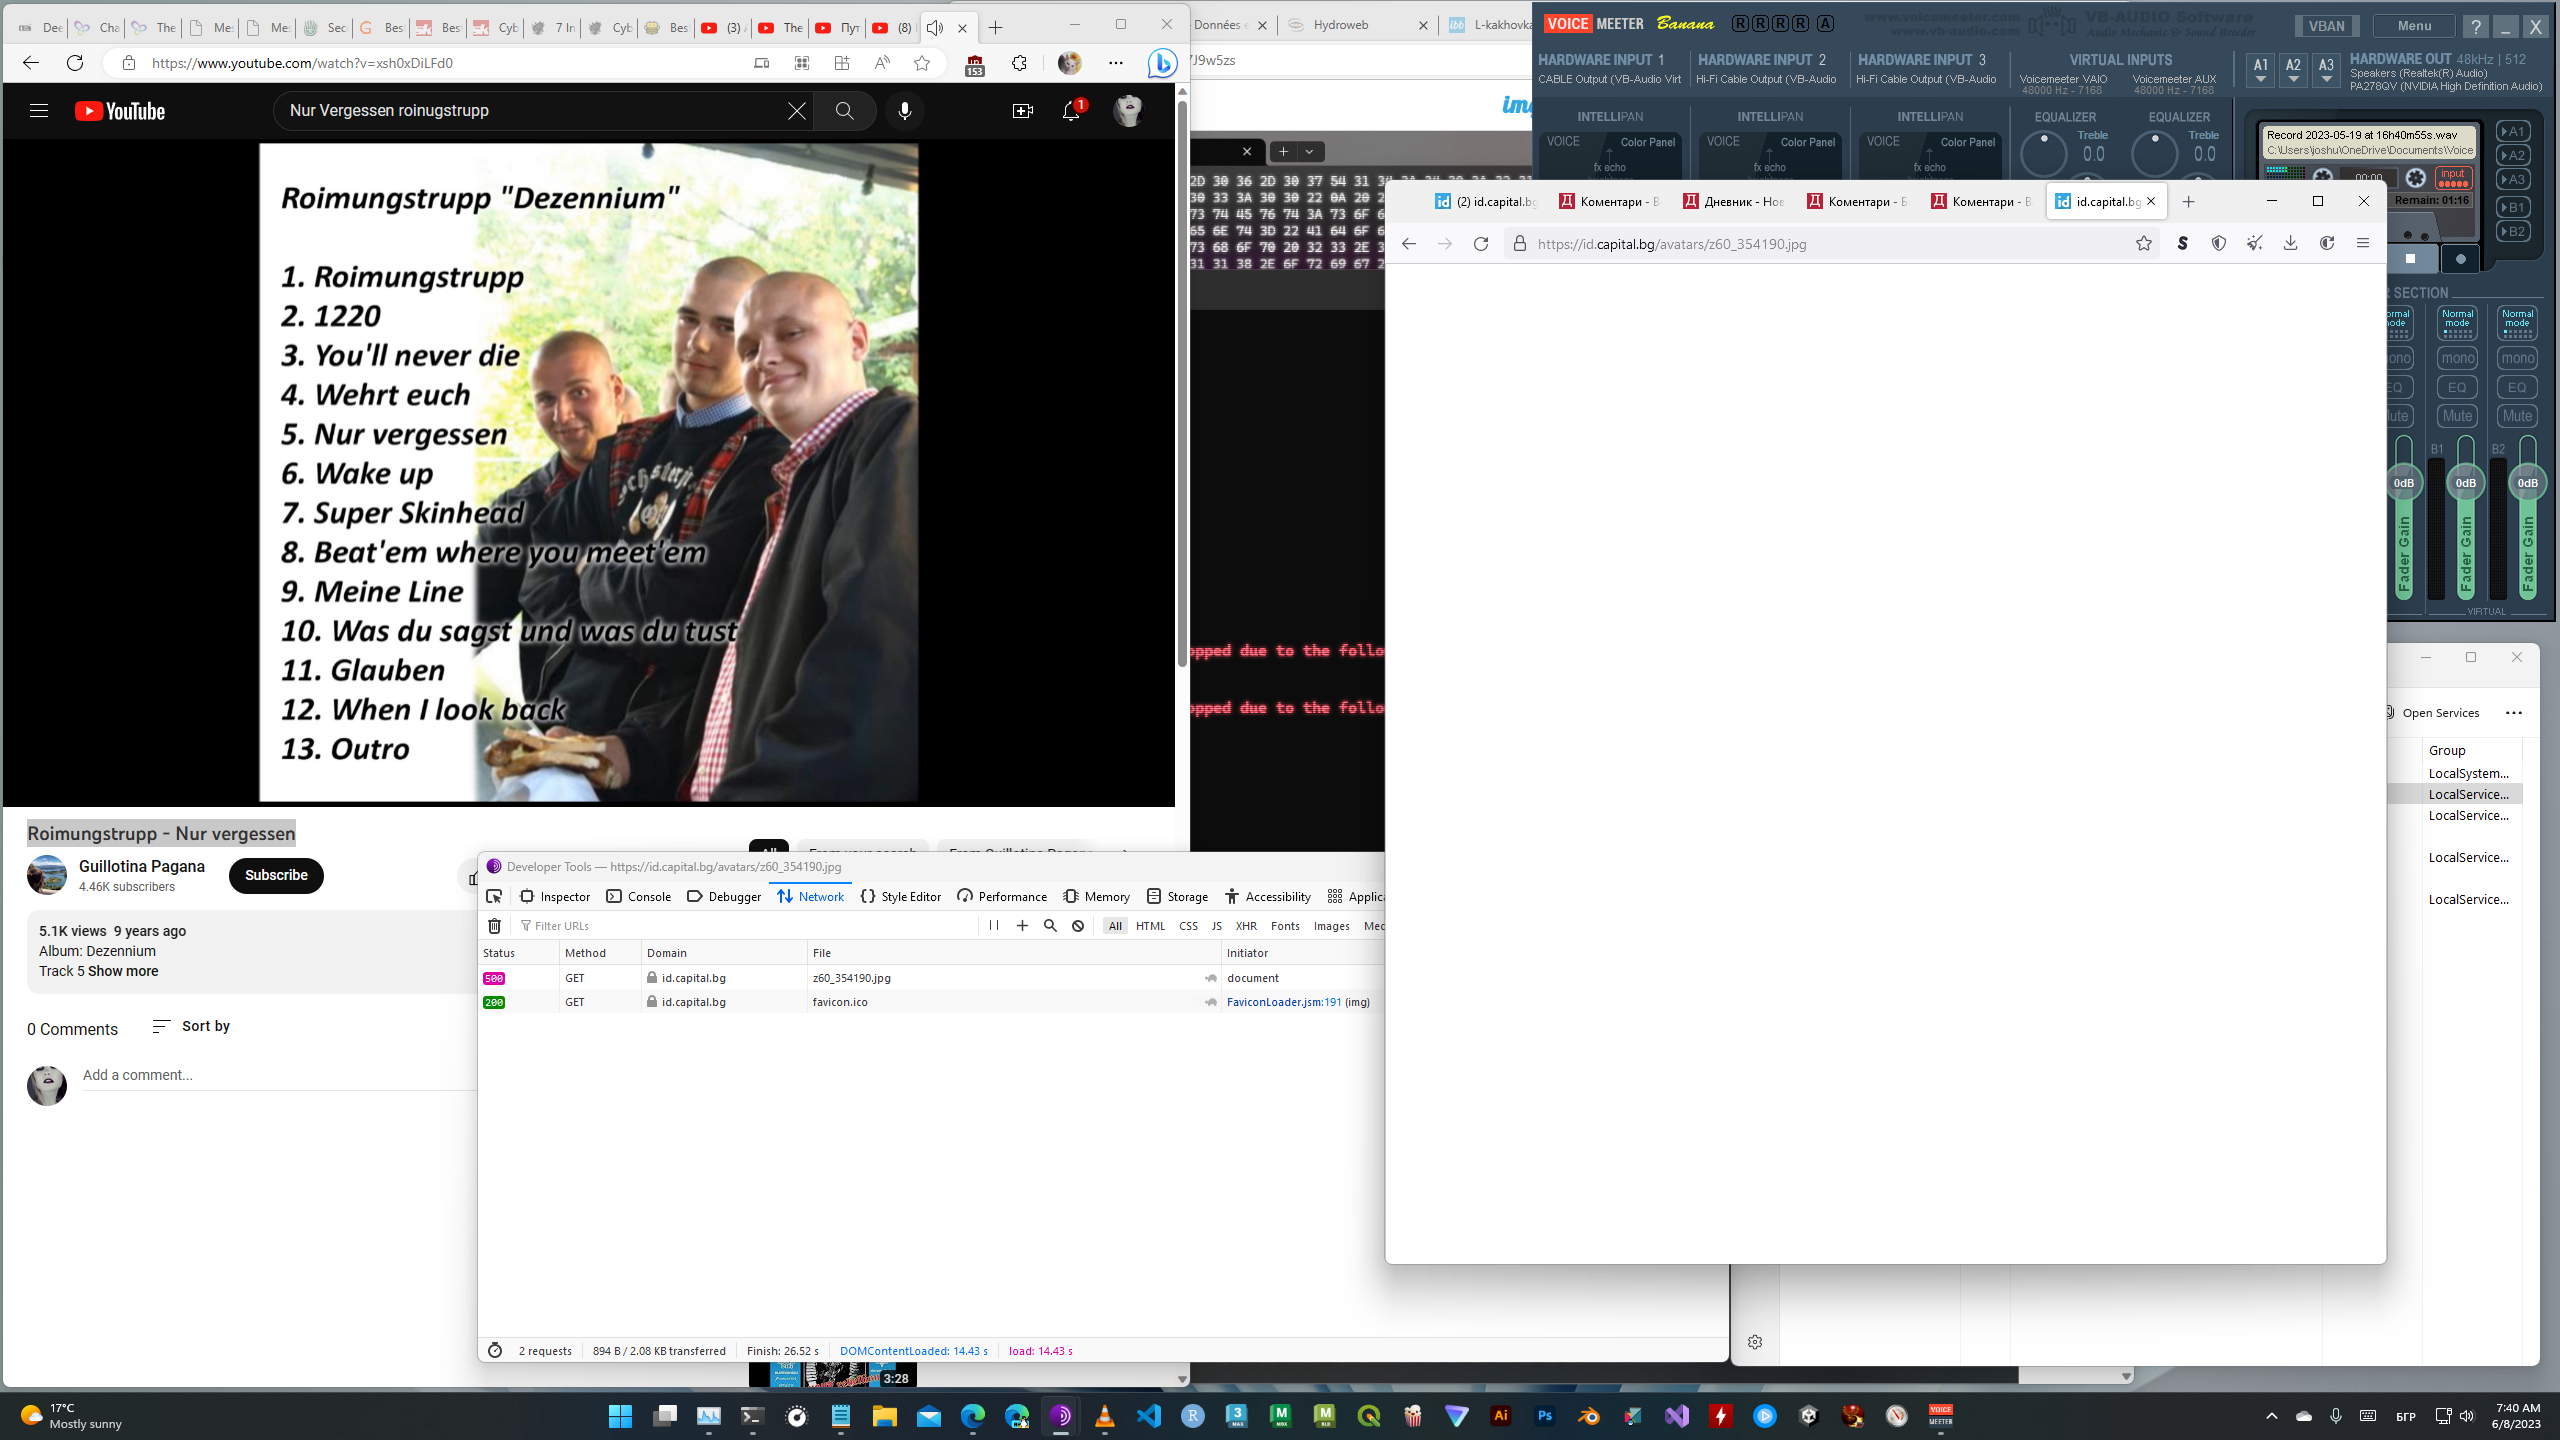Click the shield security level icon
Viewport: 2560px width, 1440px height.
pyautogui.click(x=2218, y=244)
